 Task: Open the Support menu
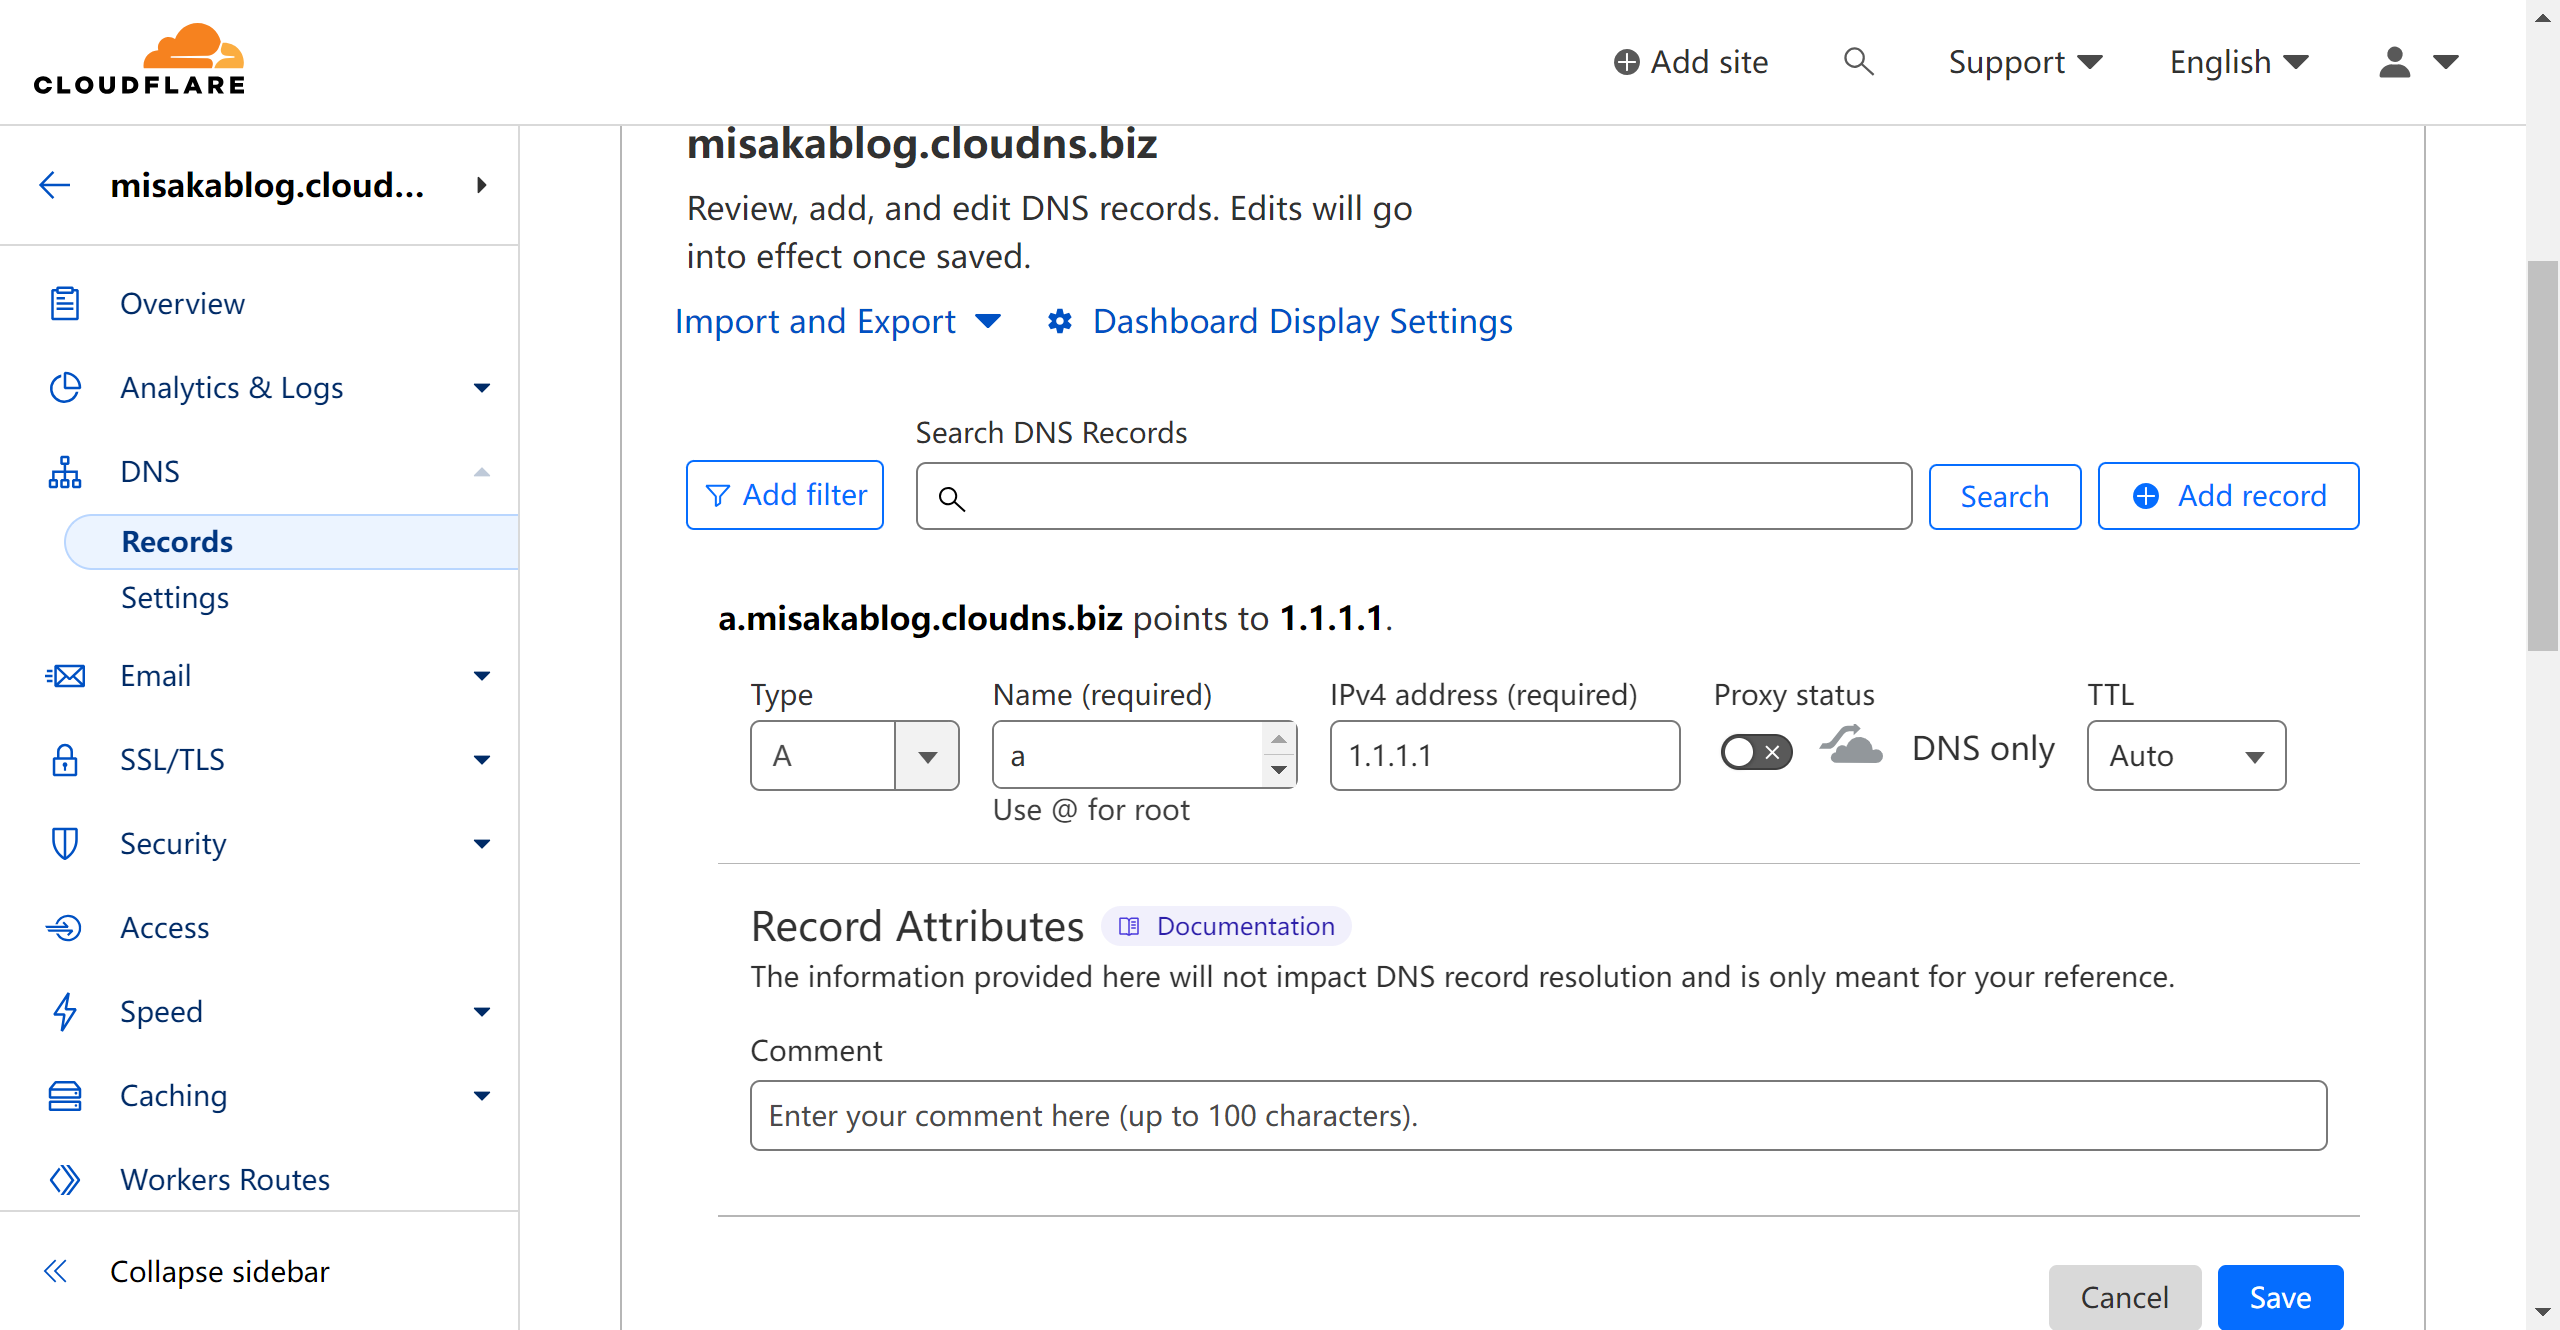[2025, 62]
